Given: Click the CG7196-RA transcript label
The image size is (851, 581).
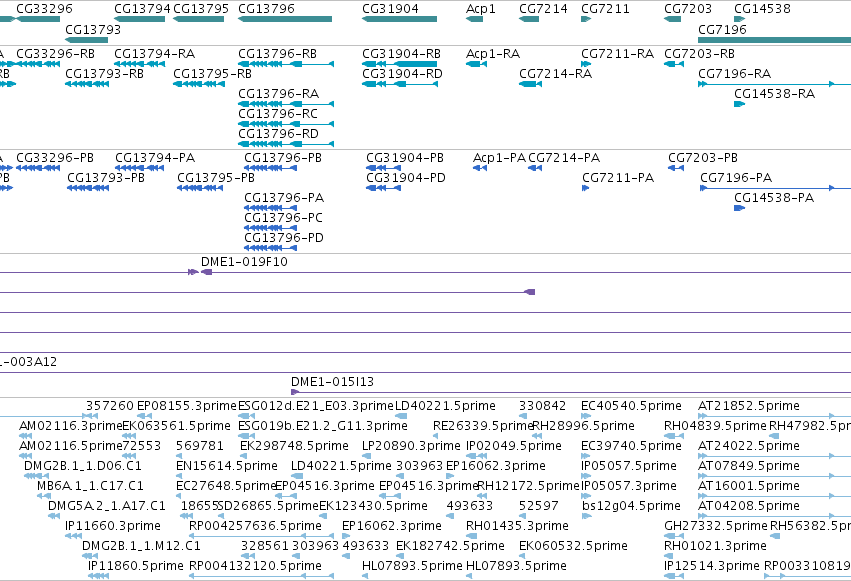Looking at the screenshot, I should click(x=734, y=74).
